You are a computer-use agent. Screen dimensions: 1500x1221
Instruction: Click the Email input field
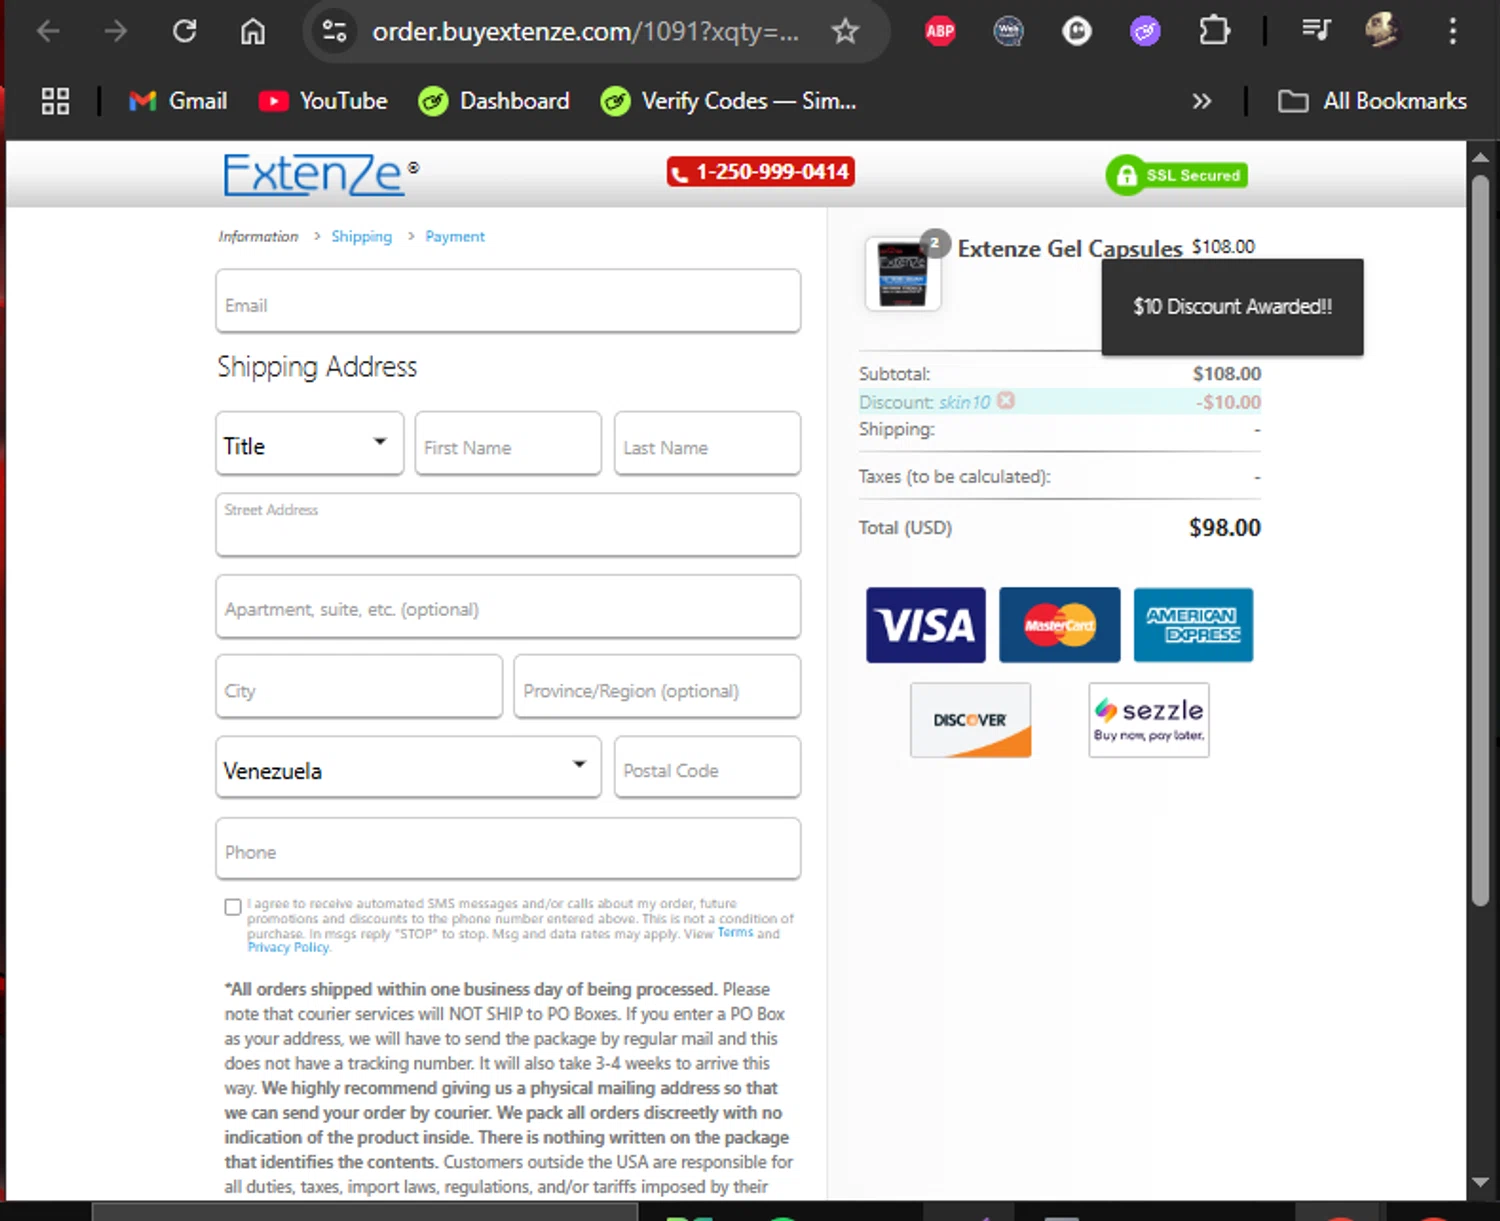pos(508,301)
